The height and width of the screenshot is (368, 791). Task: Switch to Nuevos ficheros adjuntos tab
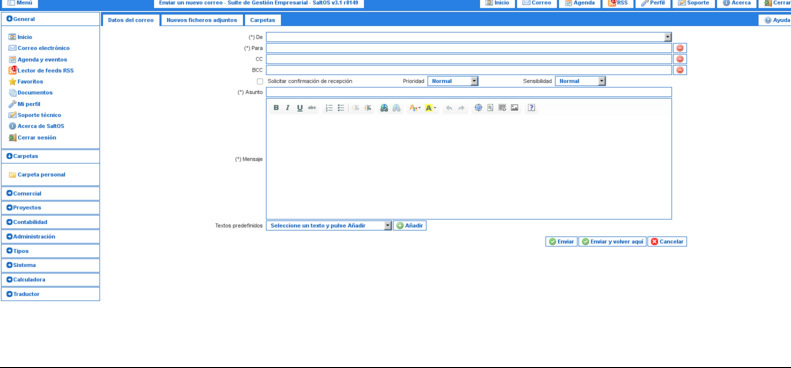click(x=202, y=20)
